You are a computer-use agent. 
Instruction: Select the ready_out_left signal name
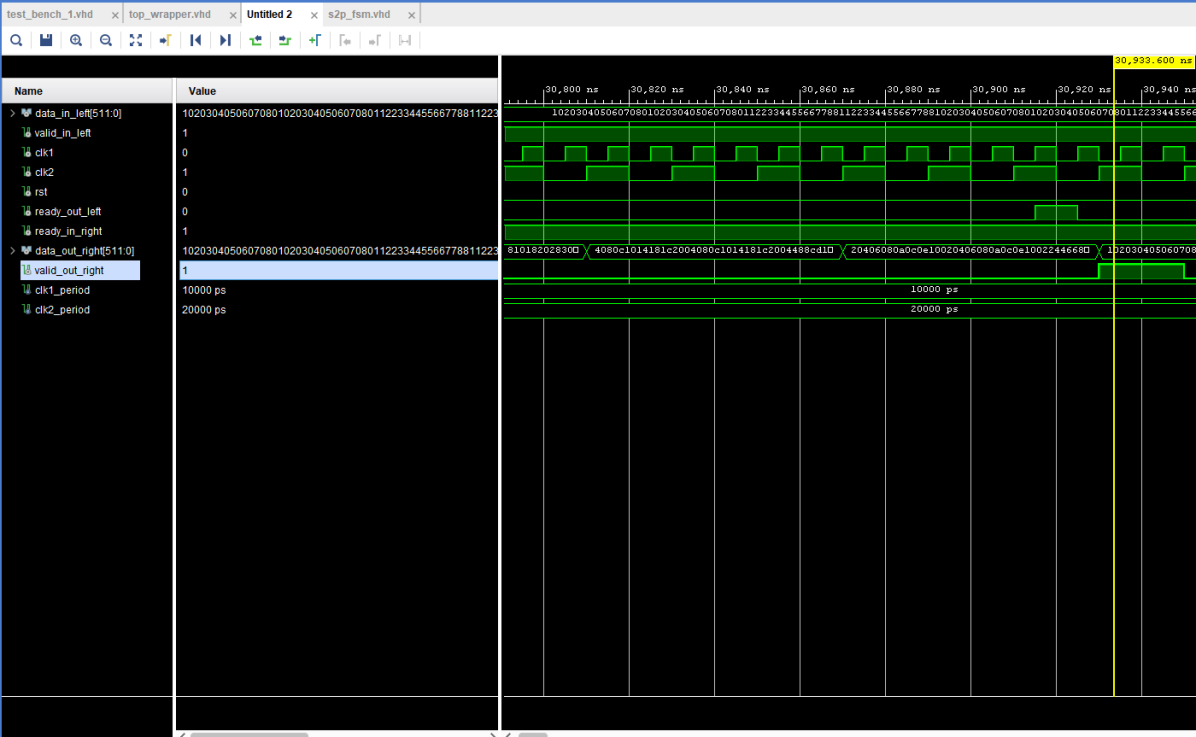[x=68, y=211]
